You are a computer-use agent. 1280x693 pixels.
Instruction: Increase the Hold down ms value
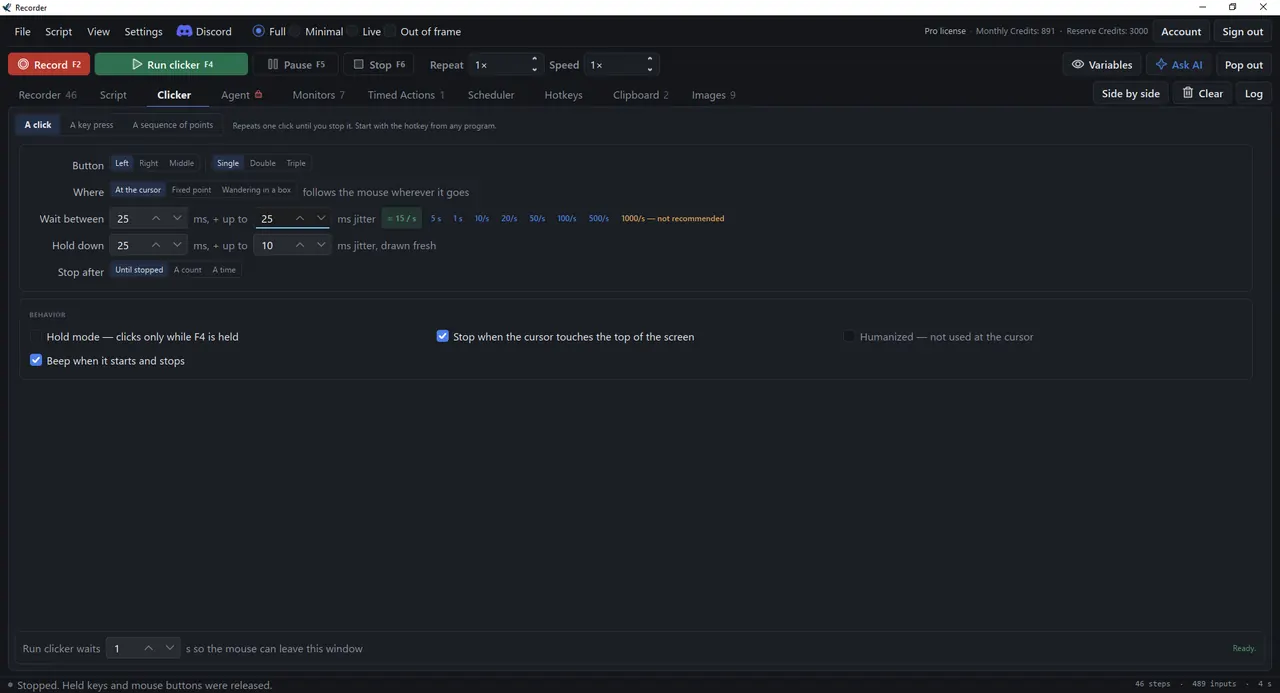click(x=156, y=245)
